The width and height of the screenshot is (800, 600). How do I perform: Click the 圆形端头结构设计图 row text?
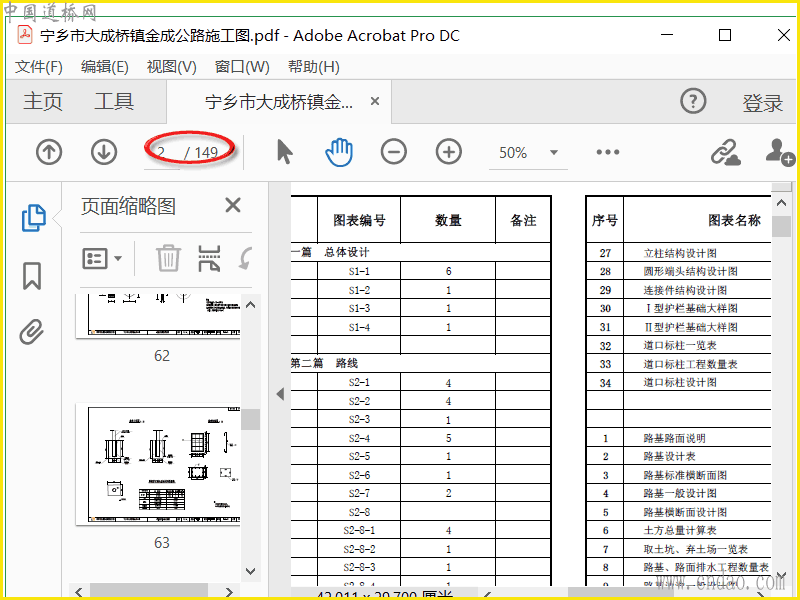pos(690,271)
